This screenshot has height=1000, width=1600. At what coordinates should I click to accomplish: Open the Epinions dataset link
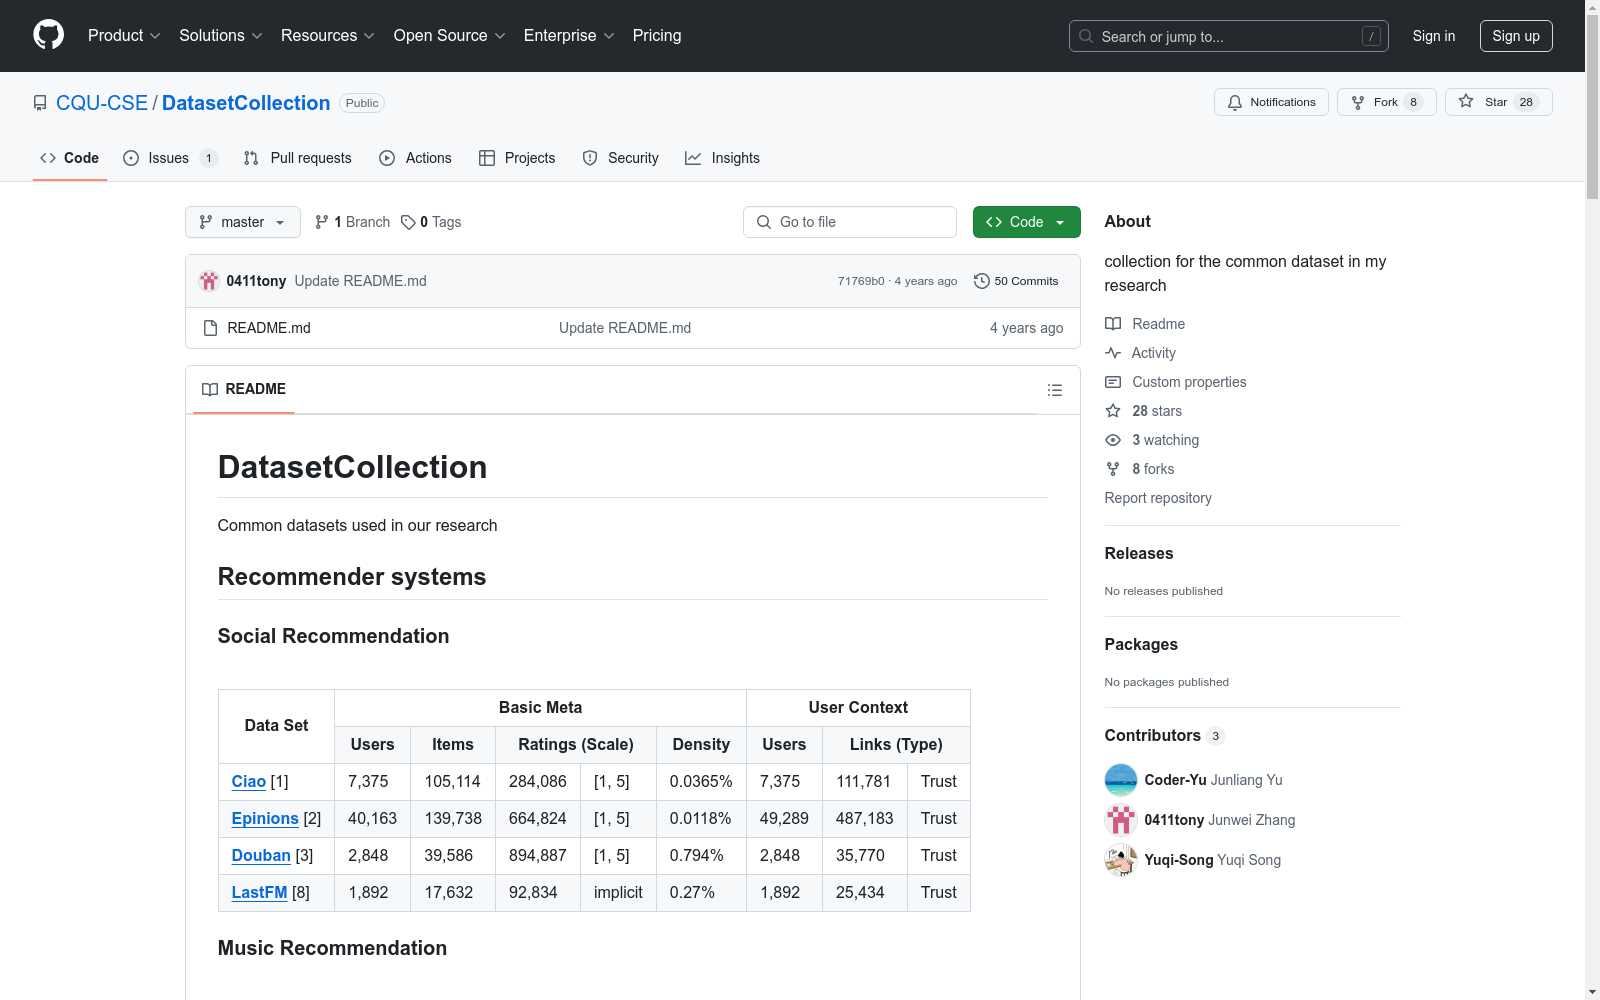pyautogui.click(x=265, y=818)
